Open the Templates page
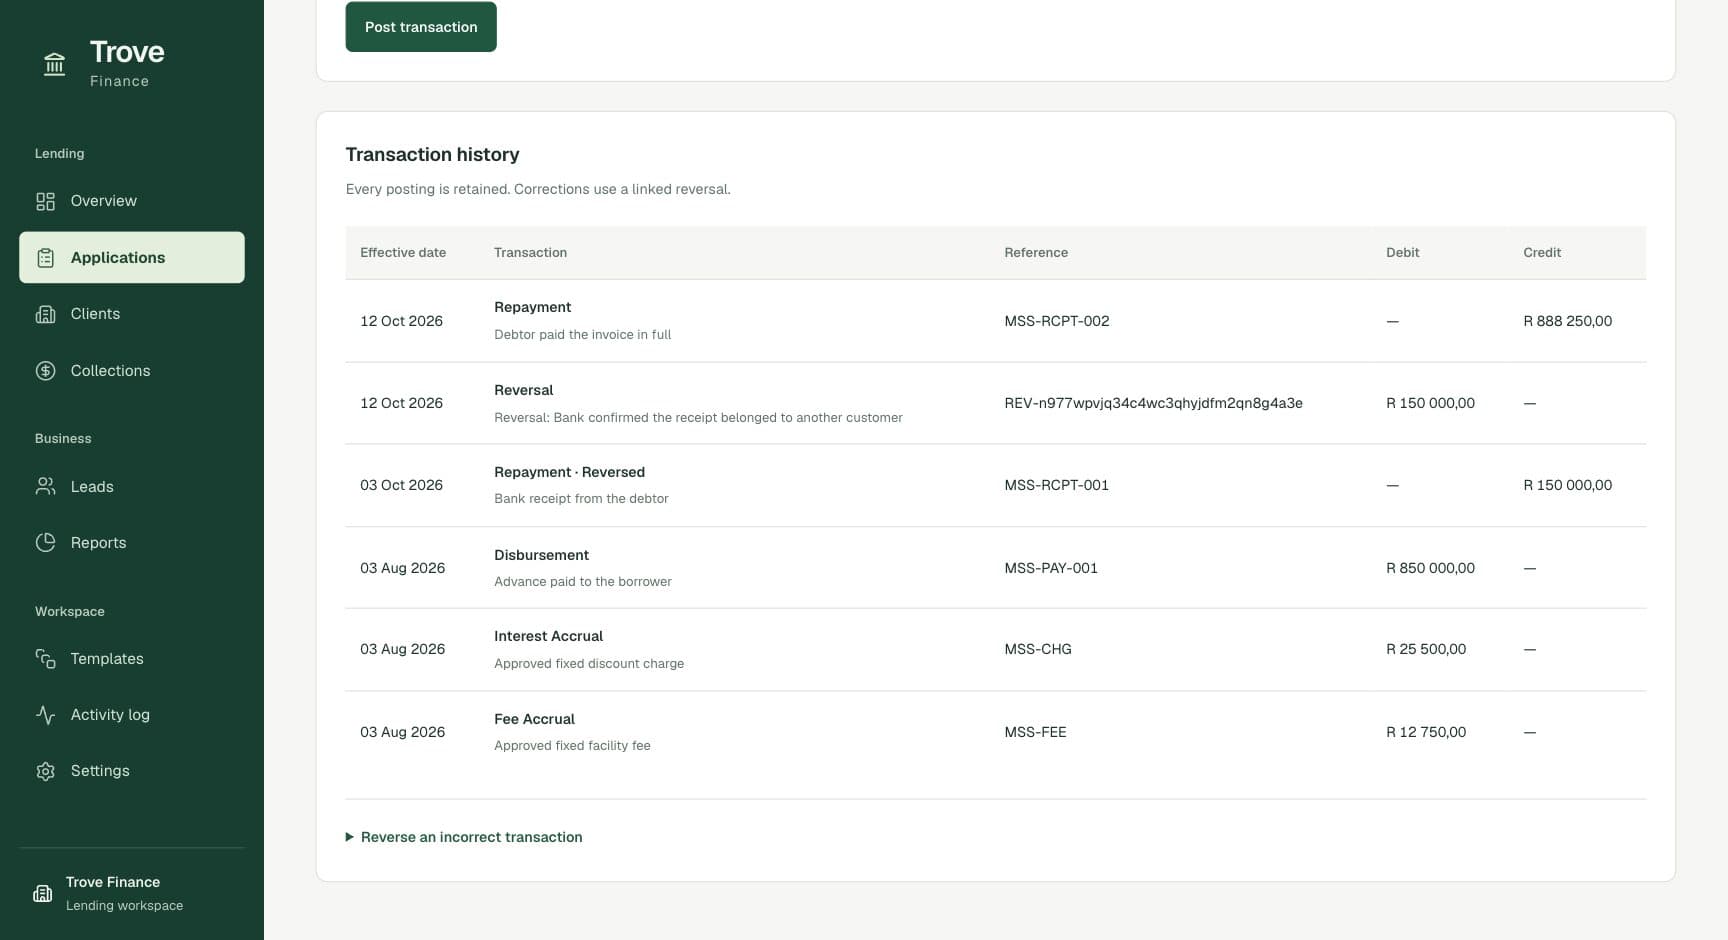 [x=131, y=659]
